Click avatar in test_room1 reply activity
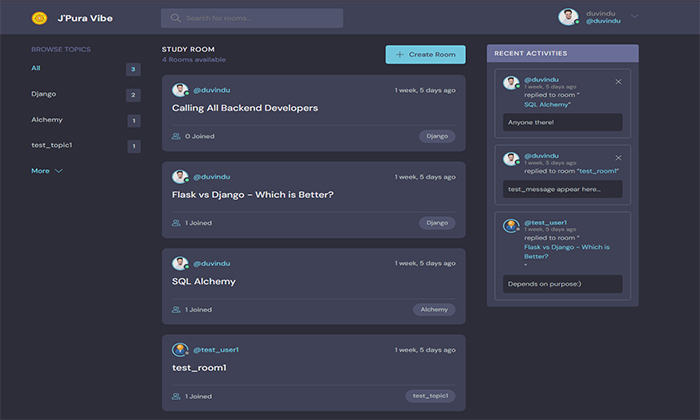 [511, 159]
